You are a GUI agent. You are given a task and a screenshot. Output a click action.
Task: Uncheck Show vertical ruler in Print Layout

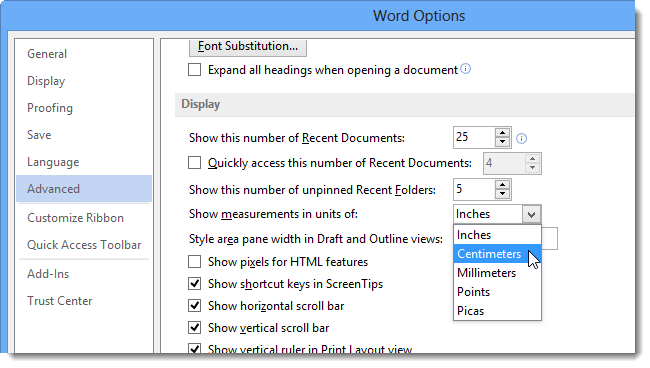(194, 348)
